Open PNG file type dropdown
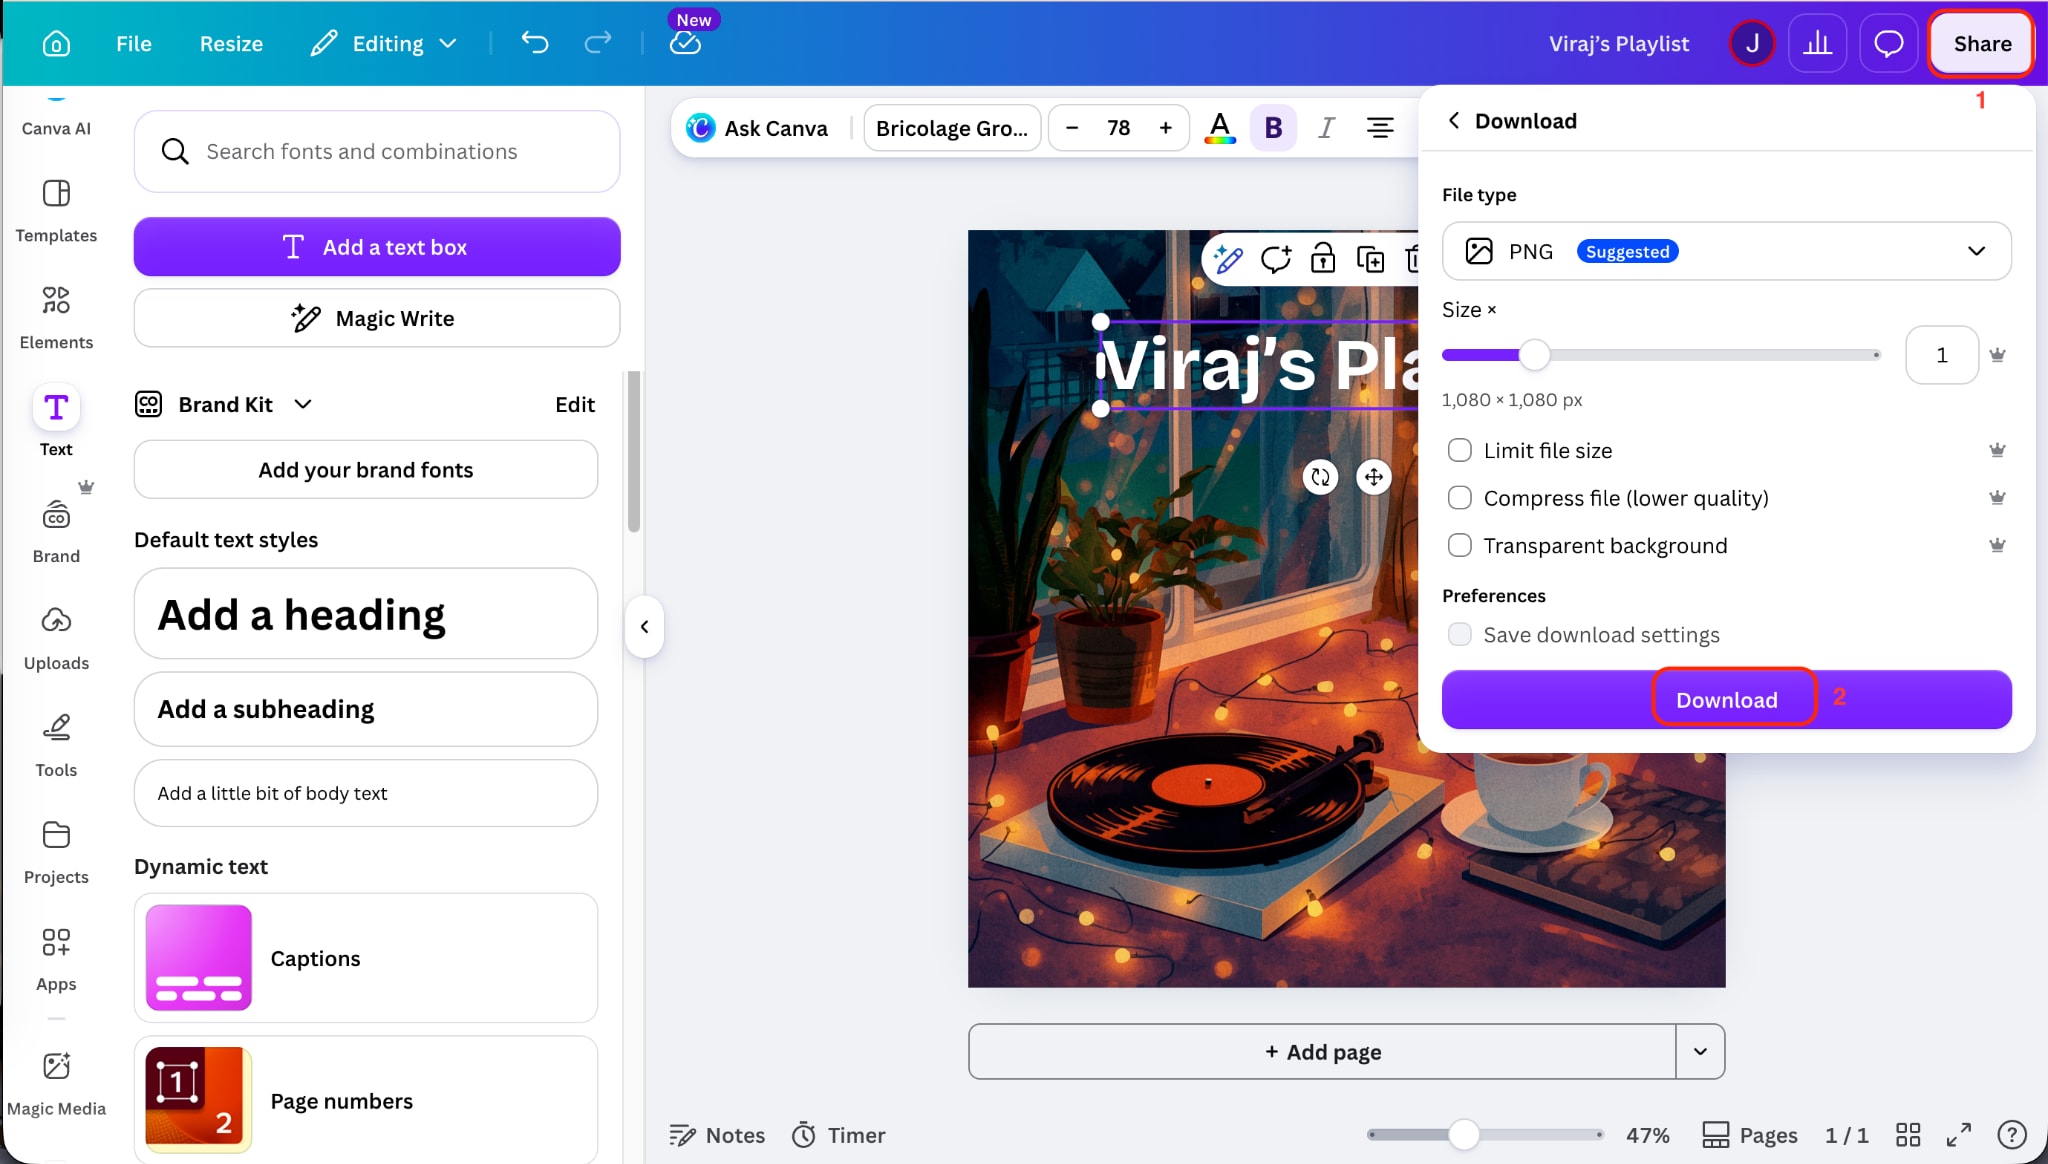The width and height of the screenshot is (2048, 1164). pyautogui.click(x=1726, y=251)
